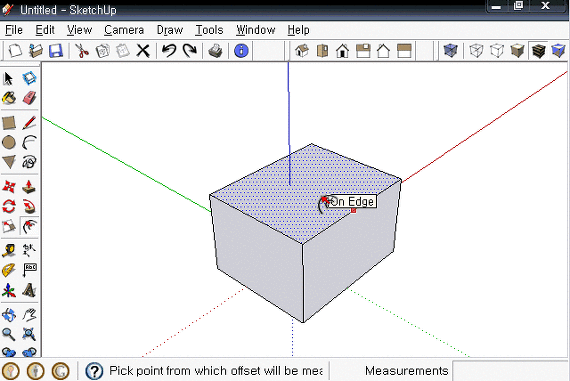Switch to Front view house icon
The image size is (570, 381).
342,51
